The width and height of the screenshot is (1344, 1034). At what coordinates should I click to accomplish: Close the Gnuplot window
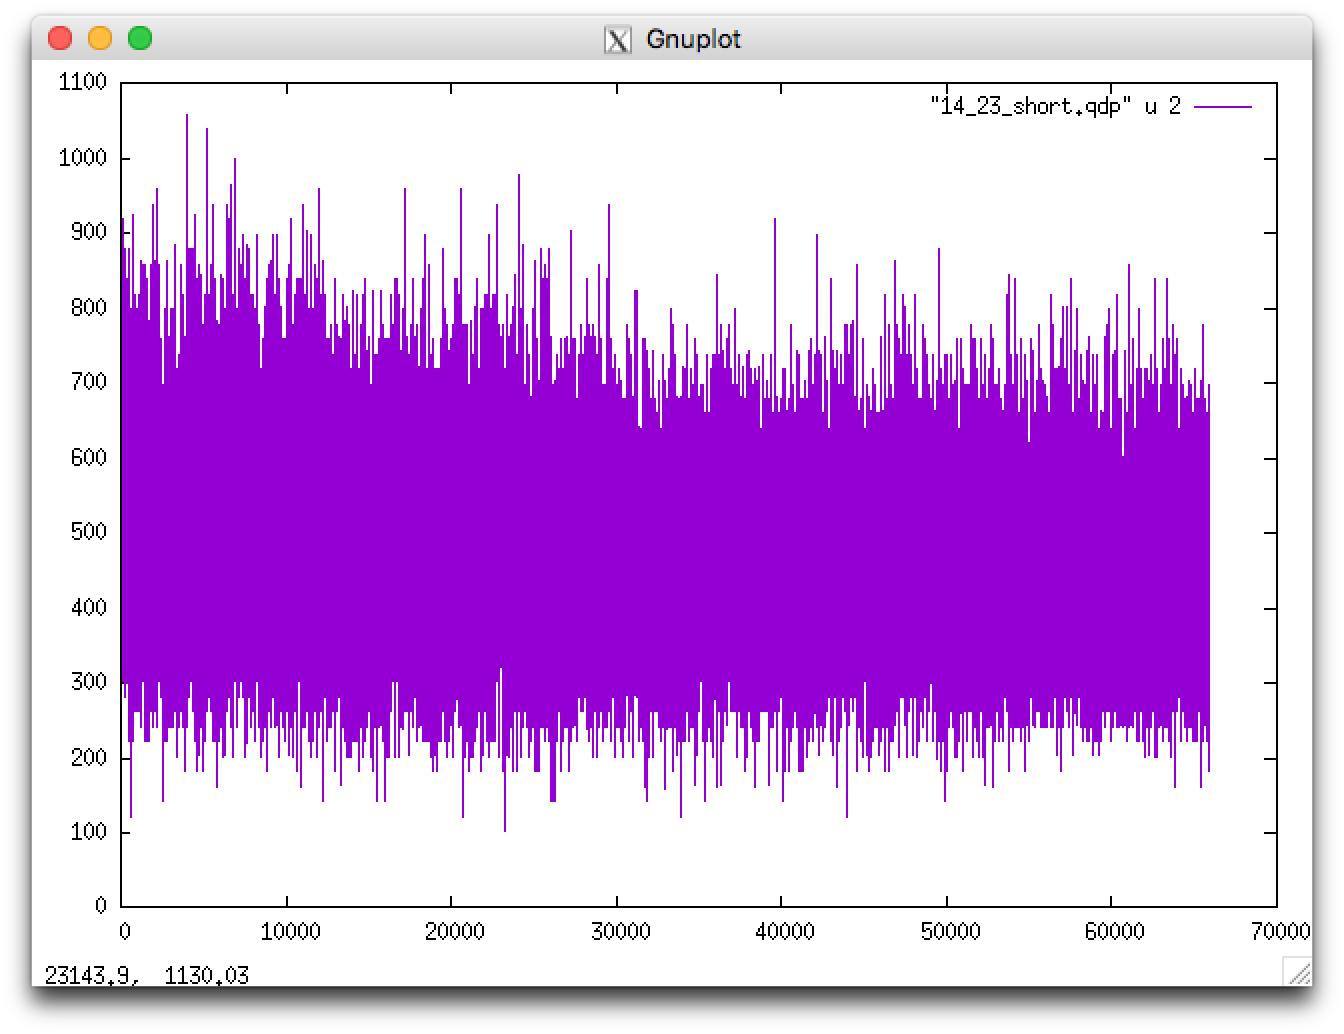point(60,37)
